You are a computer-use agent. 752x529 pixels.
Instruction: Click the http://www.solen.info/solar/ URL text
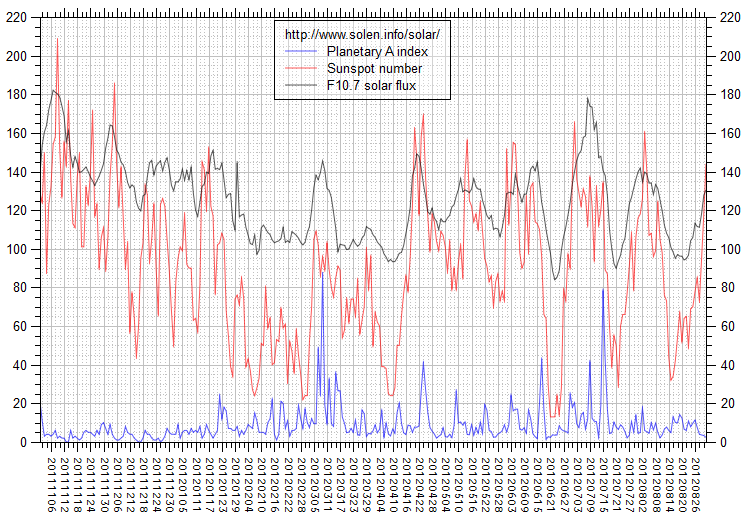pyautogui.click(x=362, y=35)
